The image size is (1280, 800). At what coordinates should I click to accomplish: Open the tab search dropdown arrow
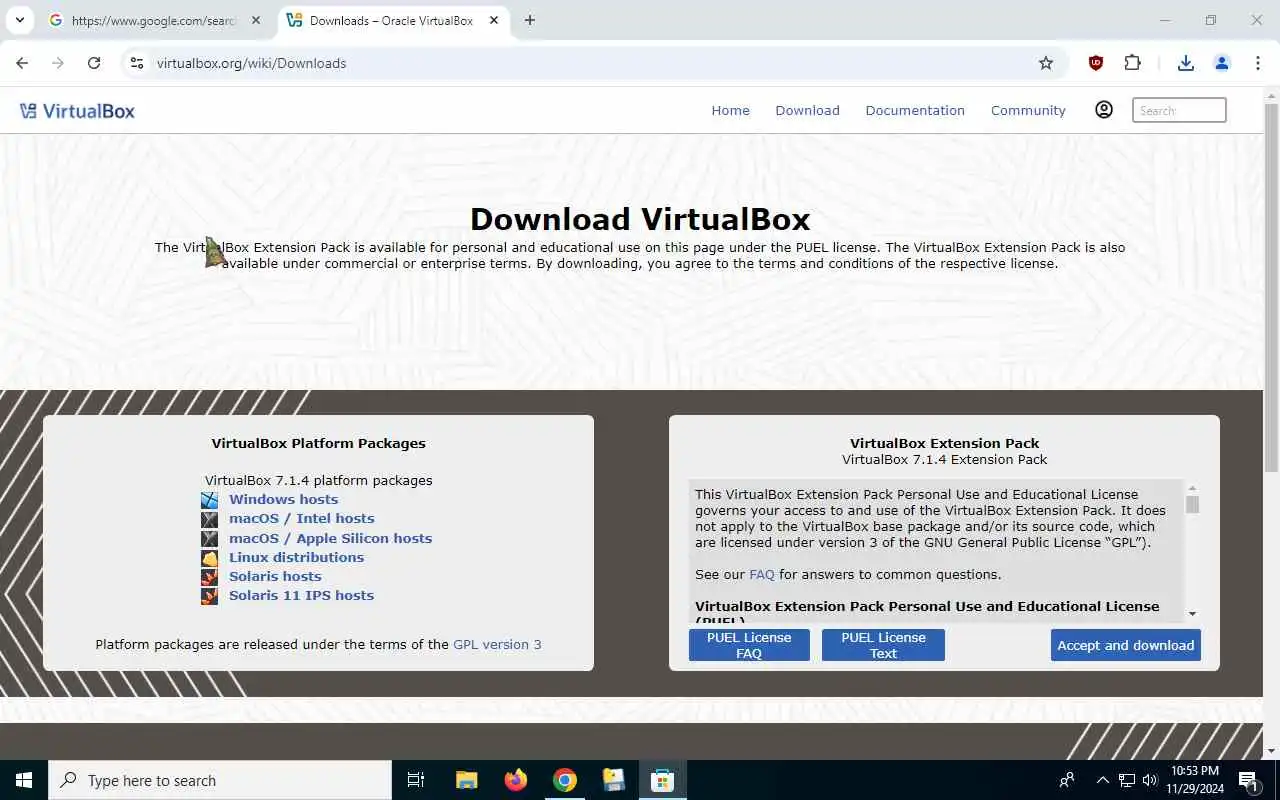[19, 20]
